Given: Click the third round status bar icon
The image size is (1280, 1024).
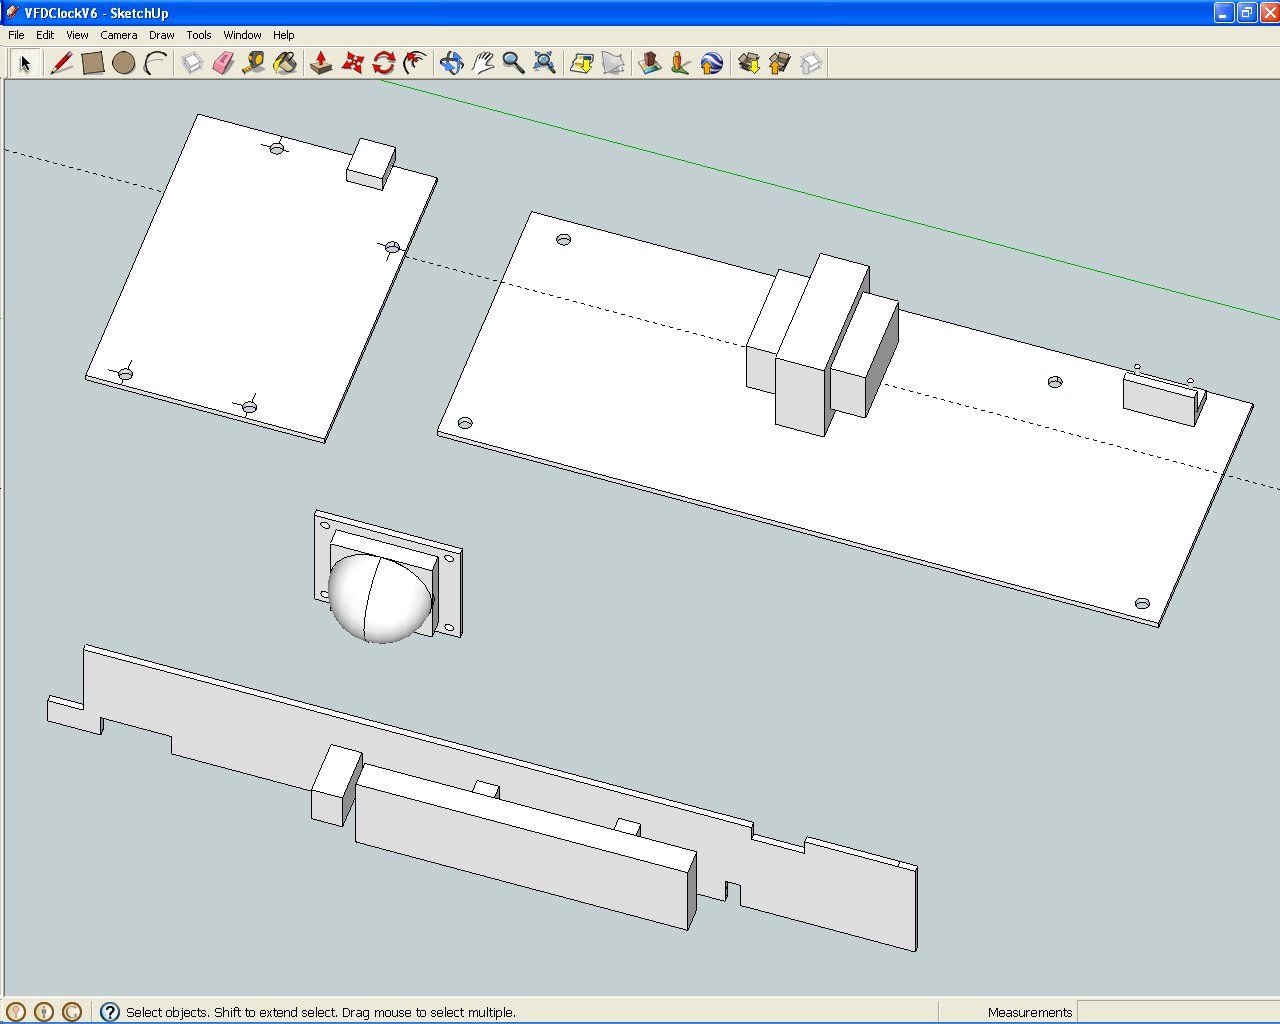Looking at the screenshot, I should tap(72, 1012).
